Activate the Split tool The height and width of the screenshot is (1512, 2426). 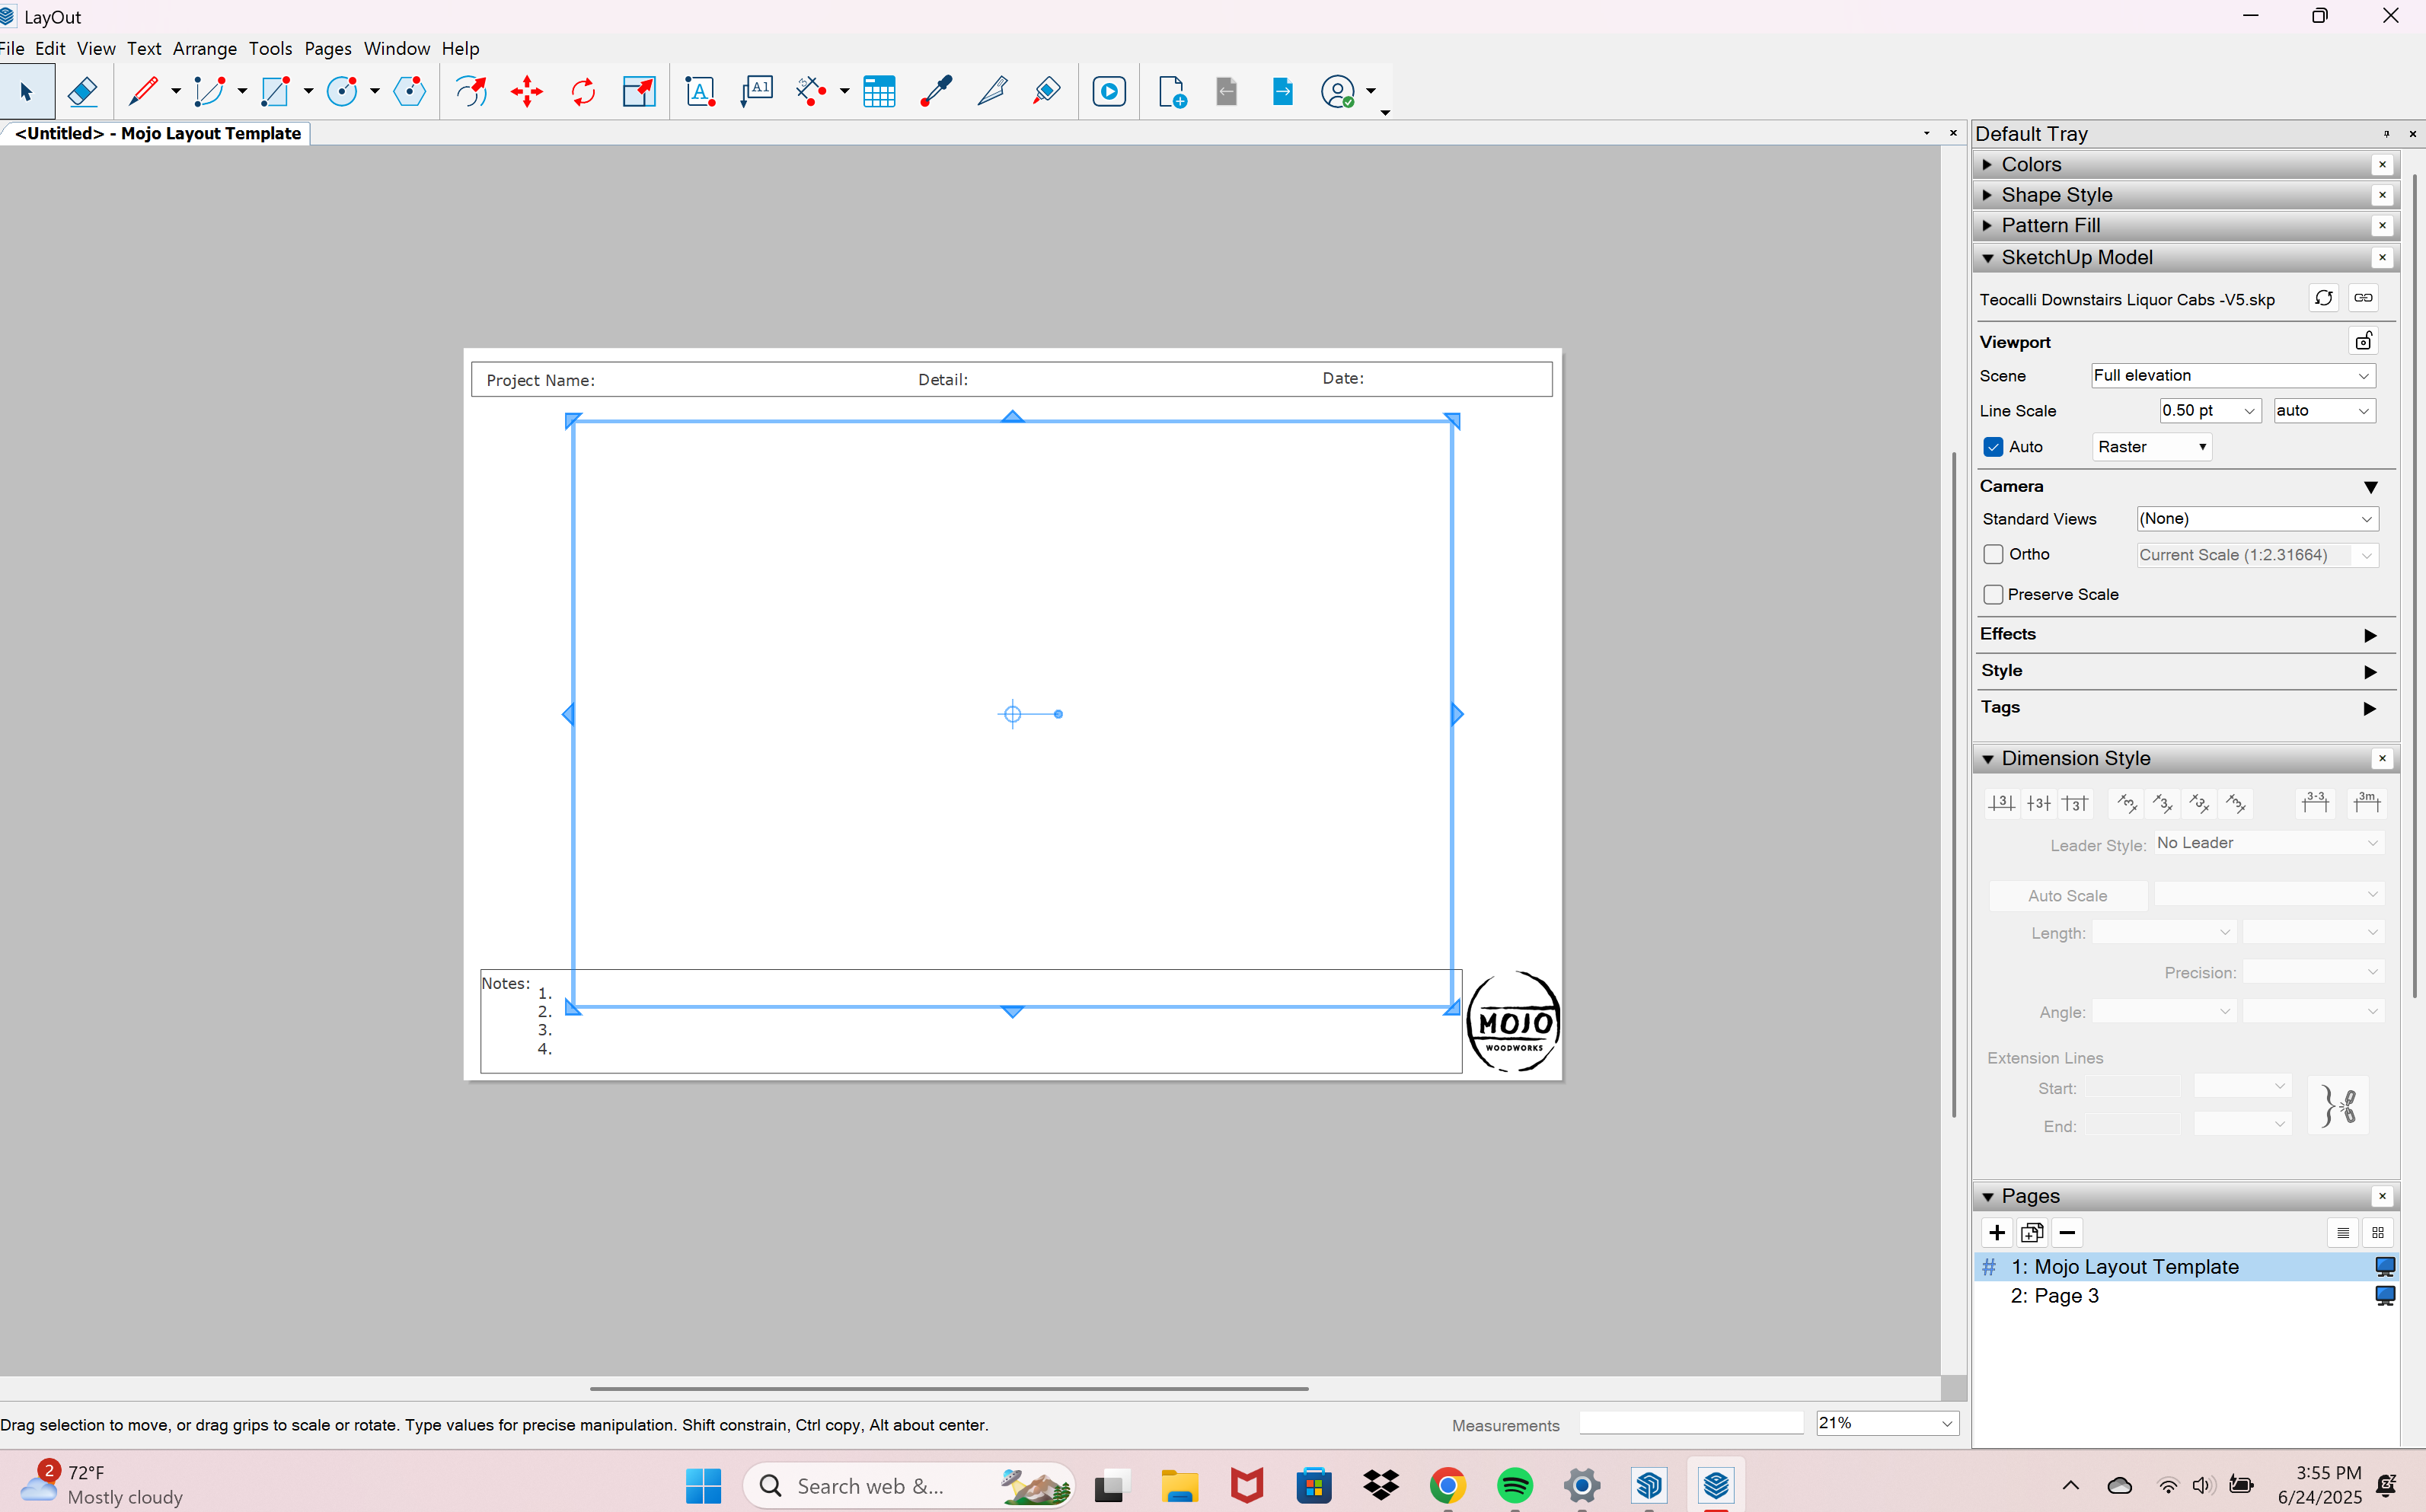coord(992,92)
